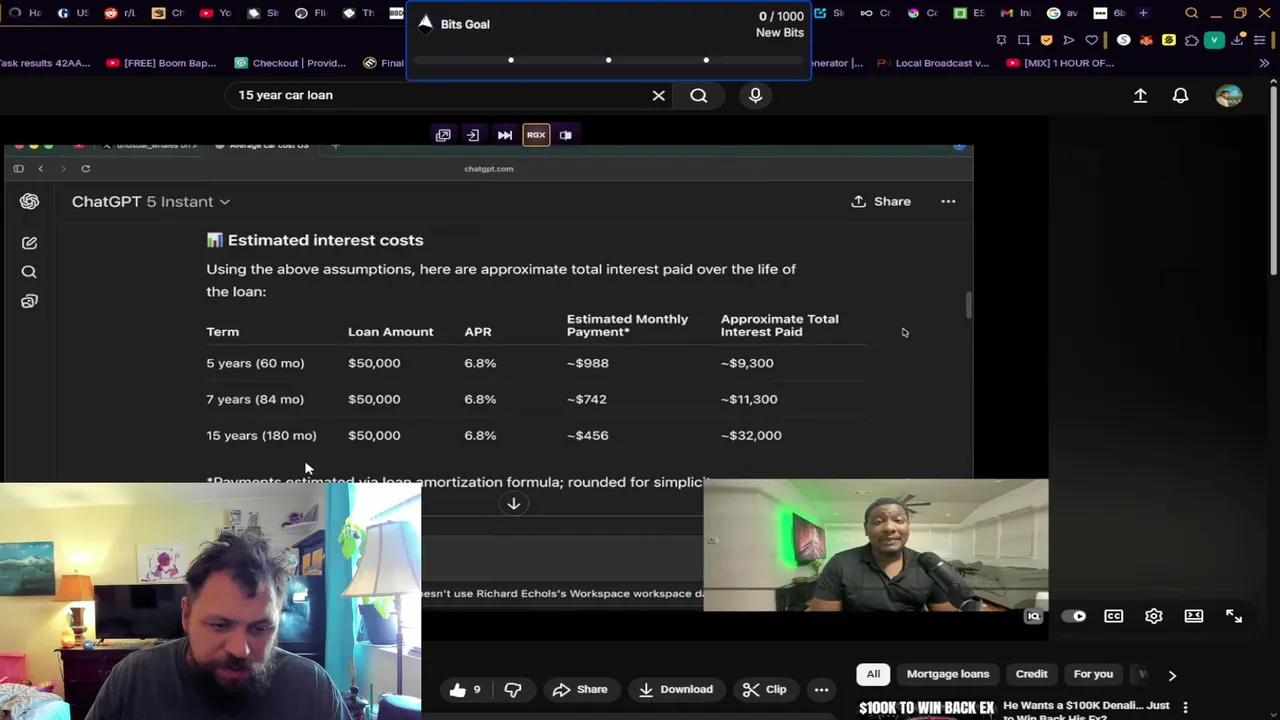Select the Mortgage loans chip
1280x720 pixels.
point(948,674)
